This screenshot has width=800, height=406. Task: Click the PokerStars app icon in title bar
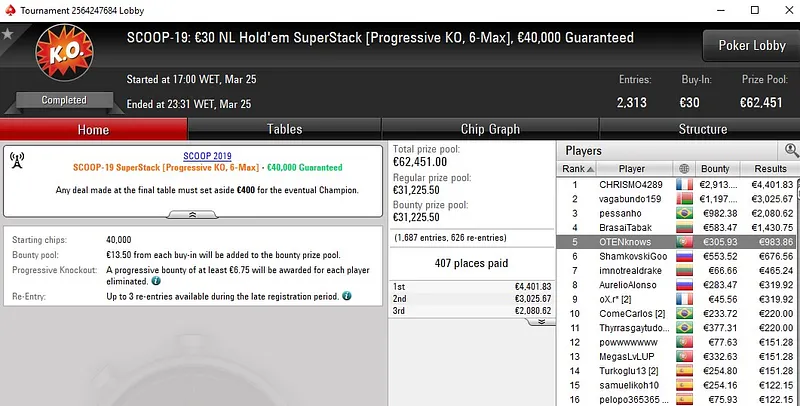tap(8, 9)
